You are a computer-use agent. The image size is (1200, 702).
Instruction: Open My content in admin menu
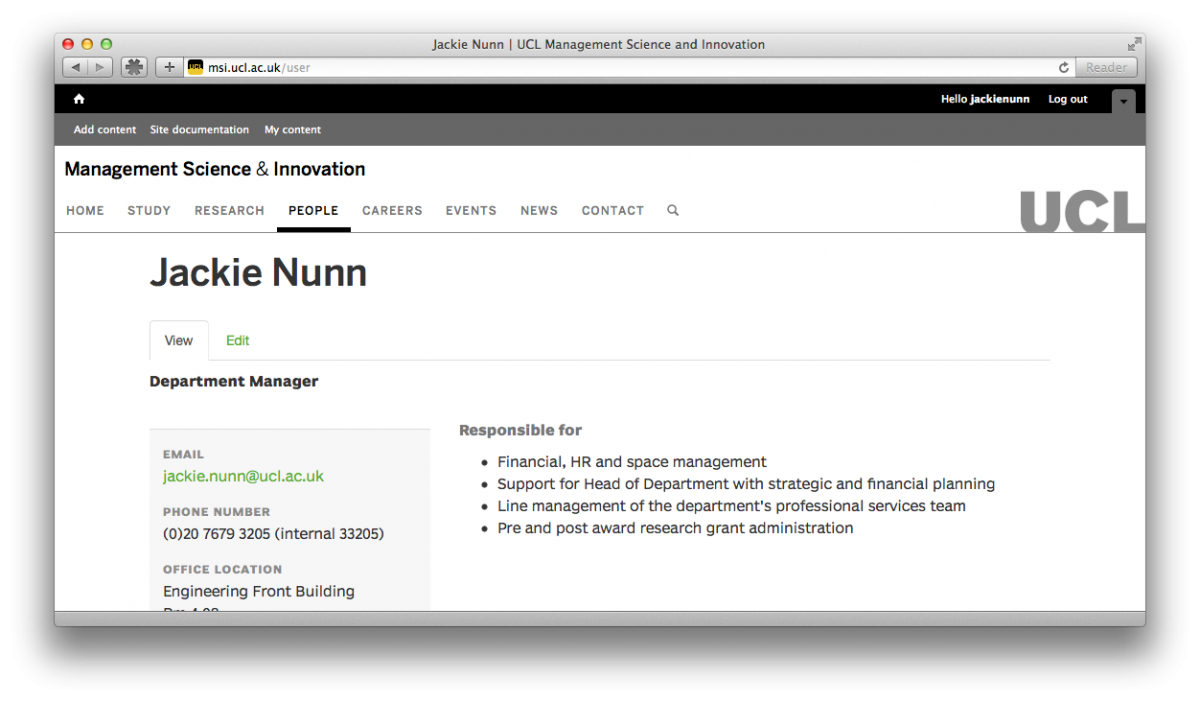tap(293, 129)
